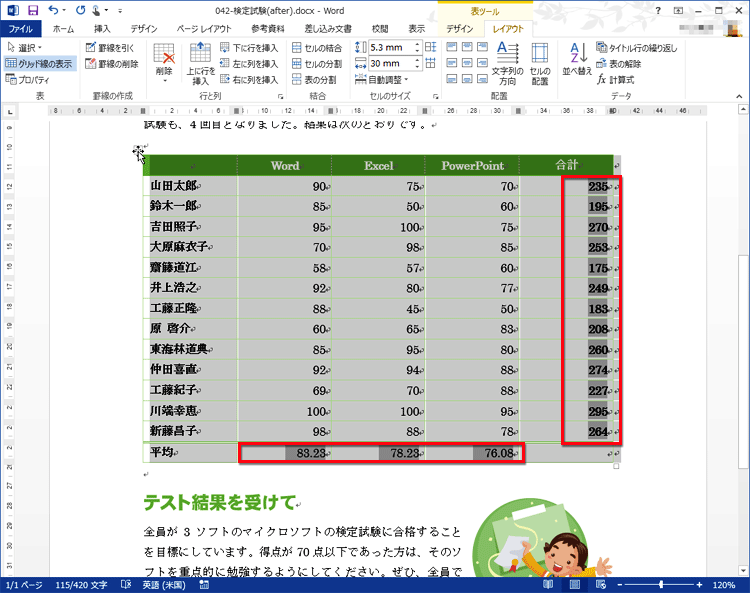The width and height of the screenshot is (750, 593).
Task: Click 下に行を挿入 insert row below
Action: pos(249,48)
